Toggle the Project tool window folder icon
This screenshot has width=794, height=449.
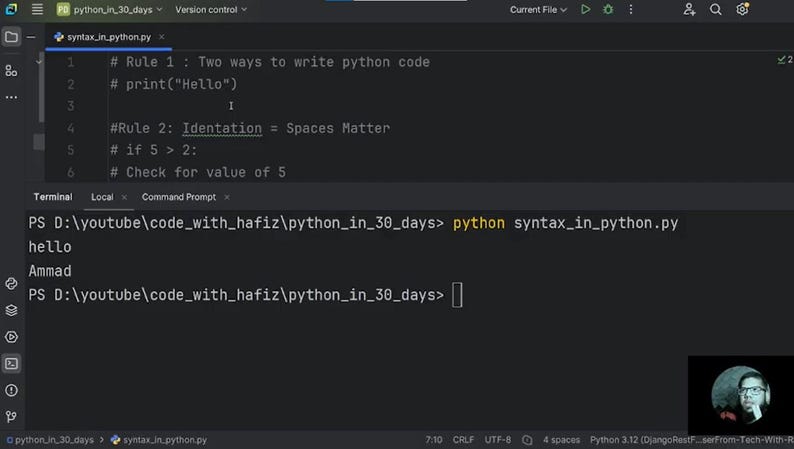coord(11,37)
